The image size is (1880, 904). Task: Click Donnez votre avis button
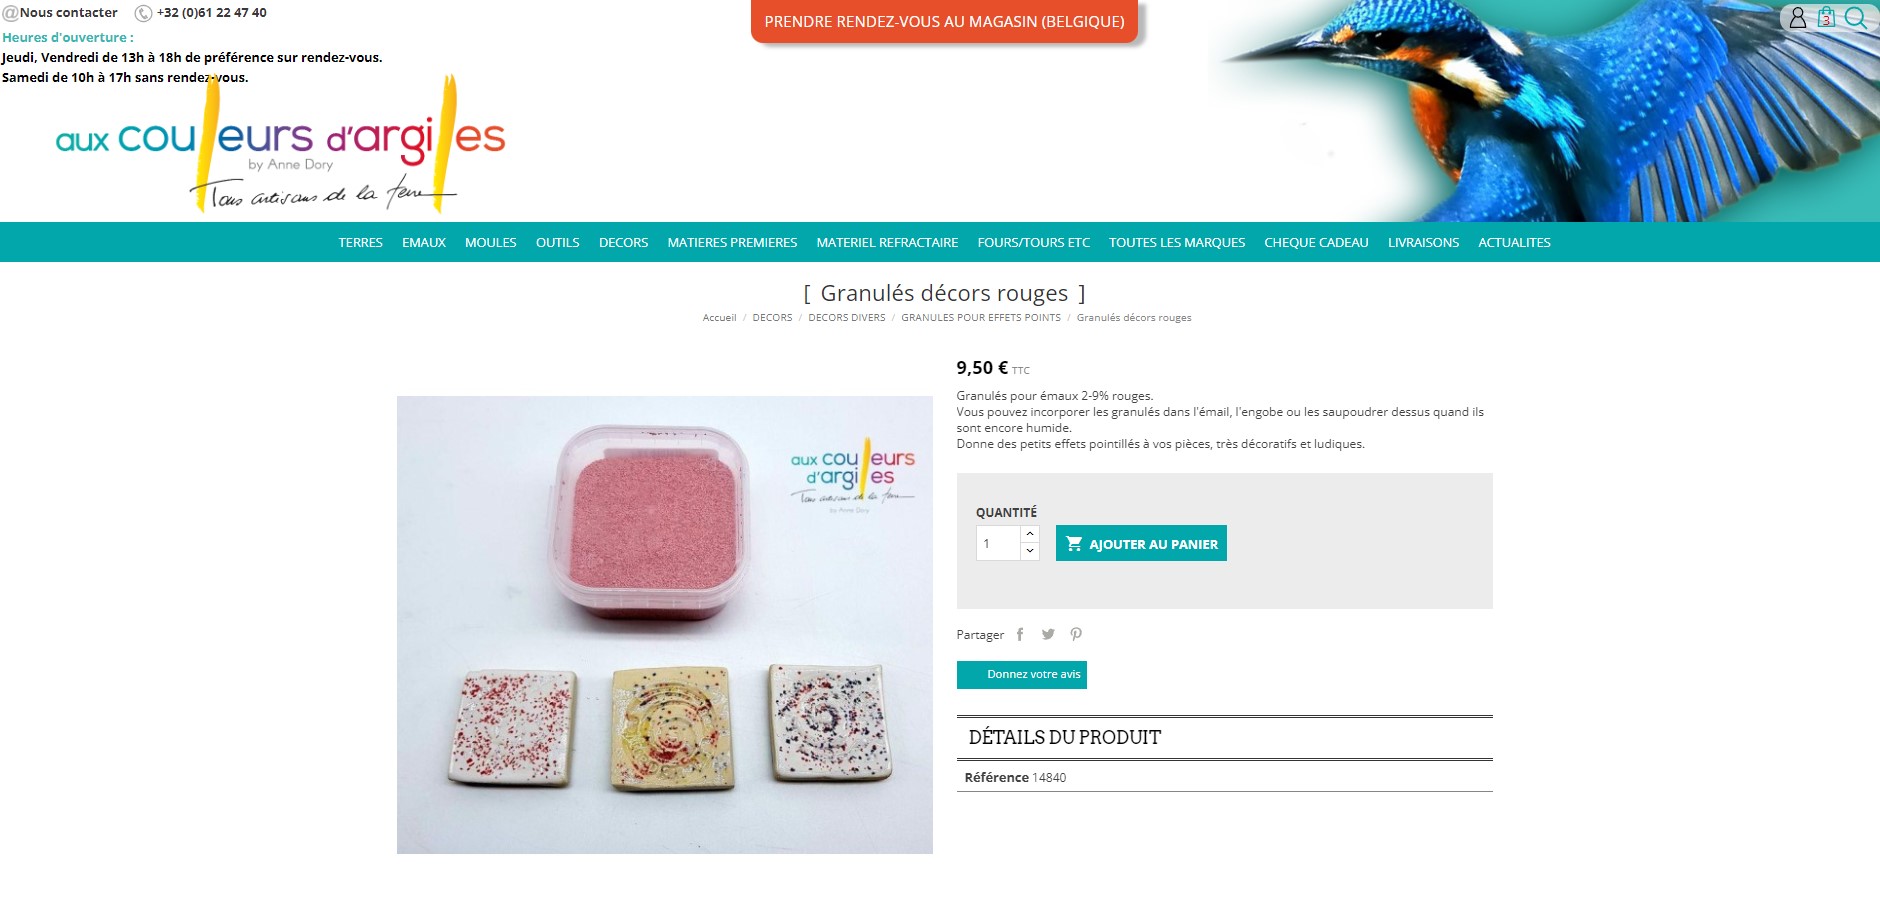(1021, 674)
